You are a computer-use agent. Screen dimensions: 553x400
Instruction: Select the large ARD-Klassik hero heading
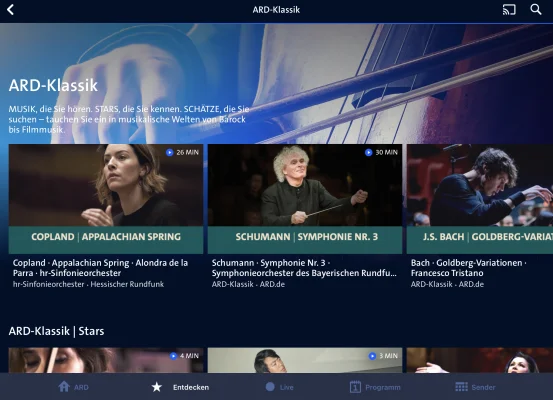[x=53, y=85]
